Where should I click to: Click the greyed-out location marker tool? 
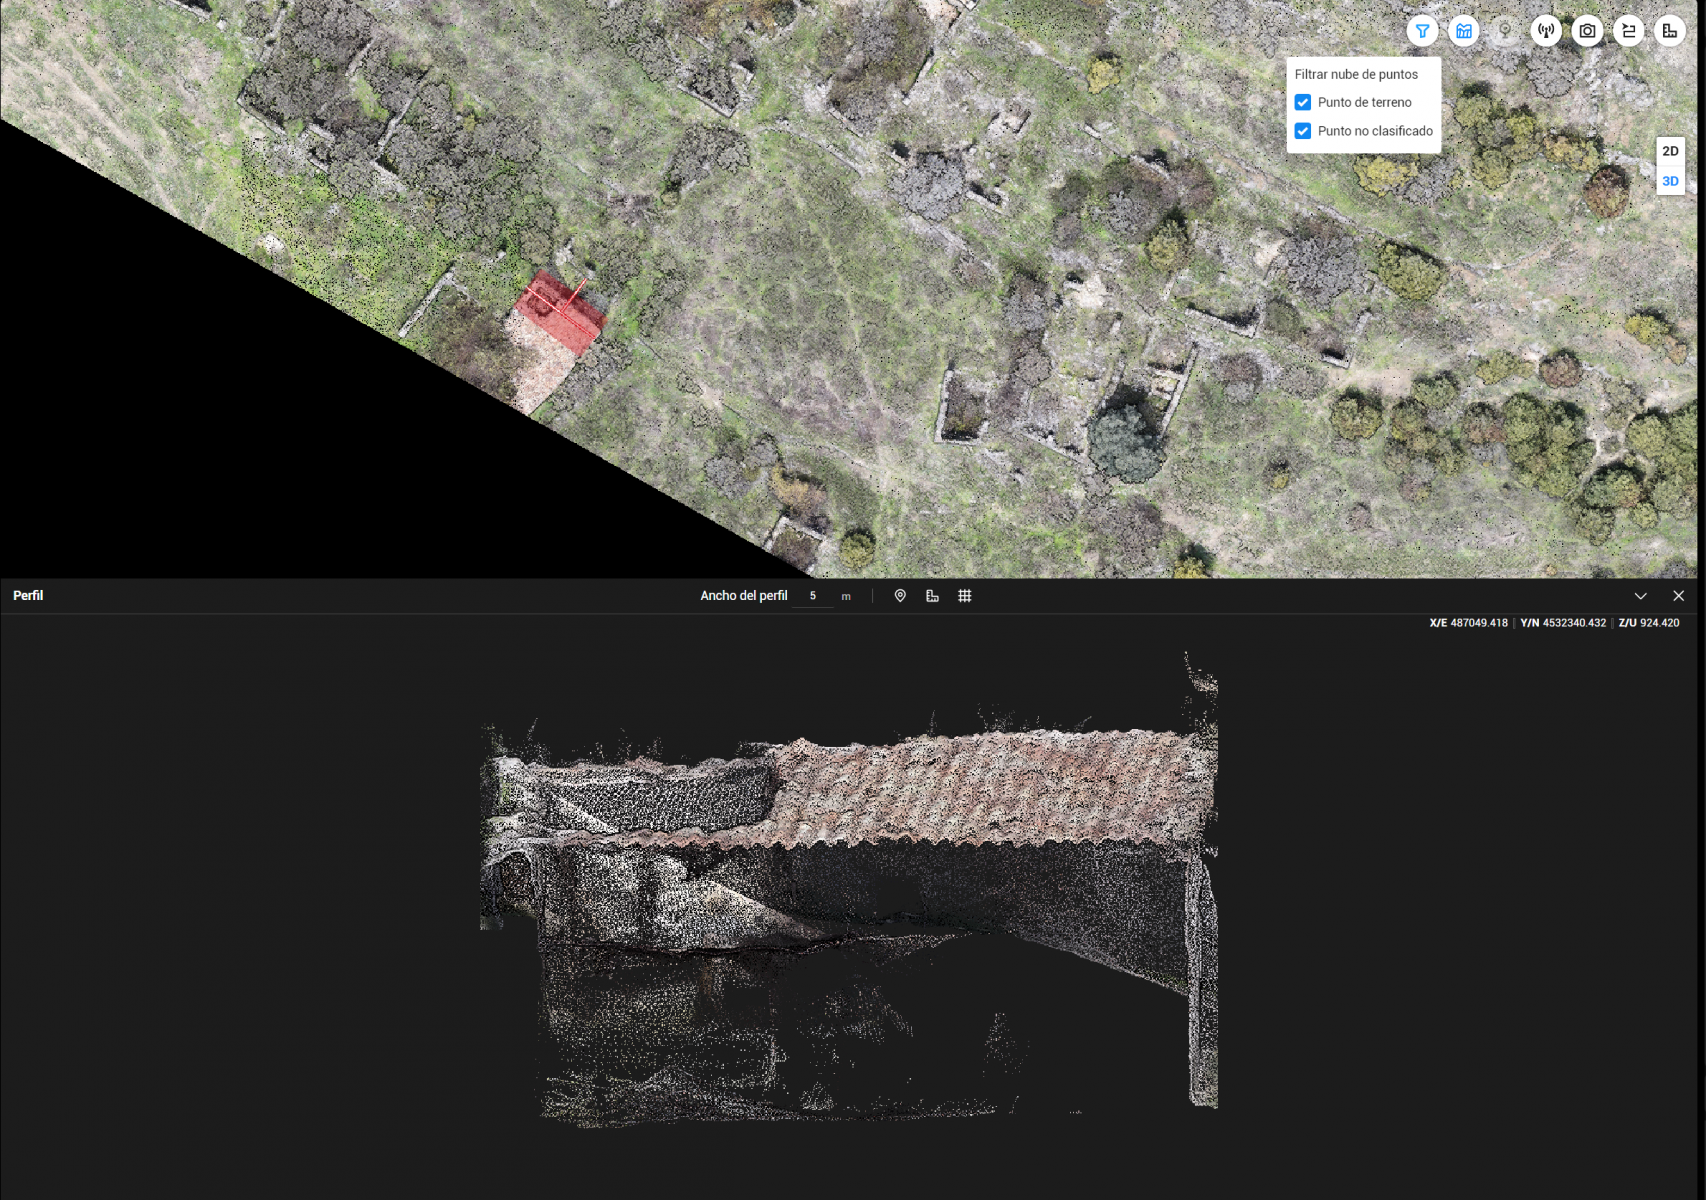pos(1505,31)
